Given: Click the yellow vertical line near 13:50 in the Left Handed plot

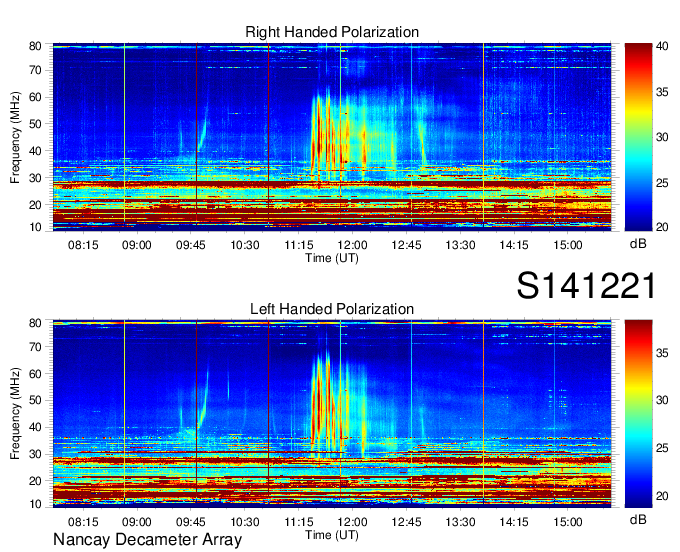Looking at the screenshot, I should pyautogui.click(x=484, y=412).
